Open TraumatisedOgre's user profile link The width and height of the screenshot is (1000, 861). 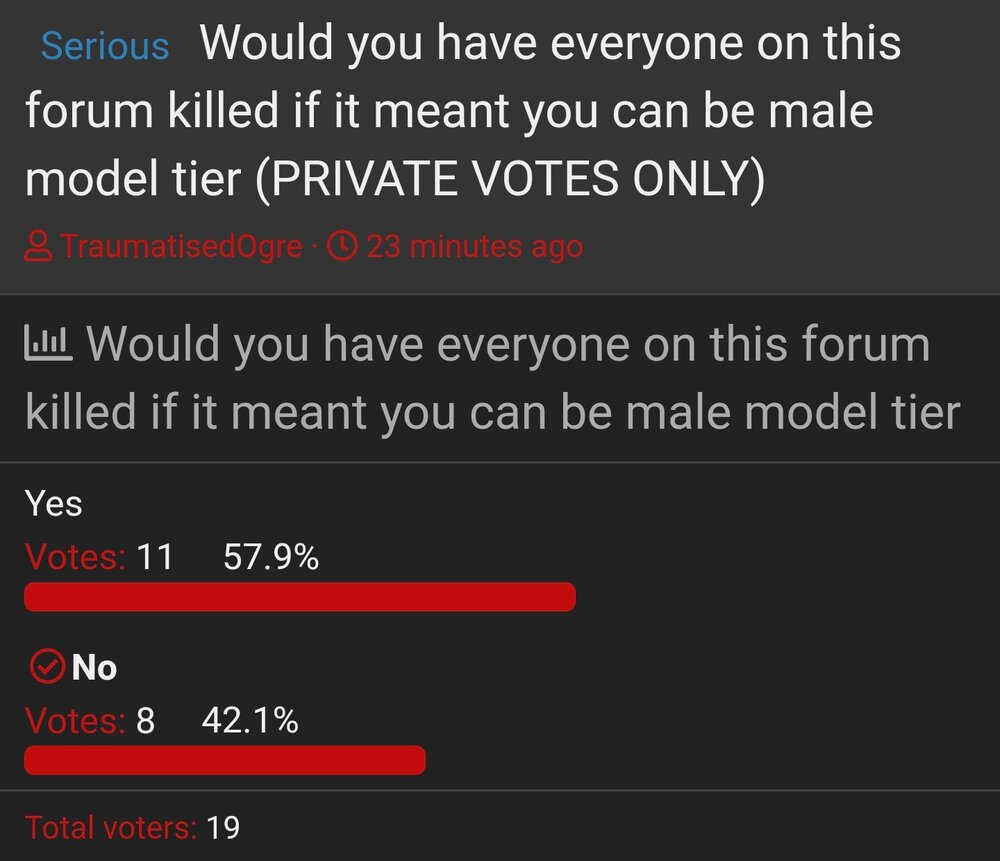(182, 246)
